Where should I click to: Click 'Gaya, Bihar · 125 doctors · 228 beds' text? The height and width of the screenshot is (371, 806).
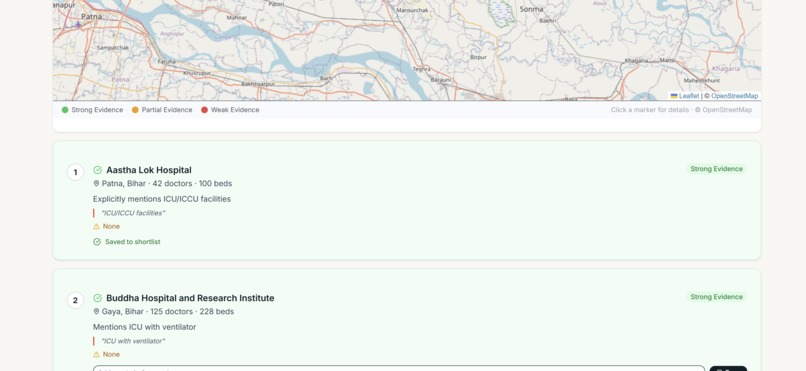(168, 311)
